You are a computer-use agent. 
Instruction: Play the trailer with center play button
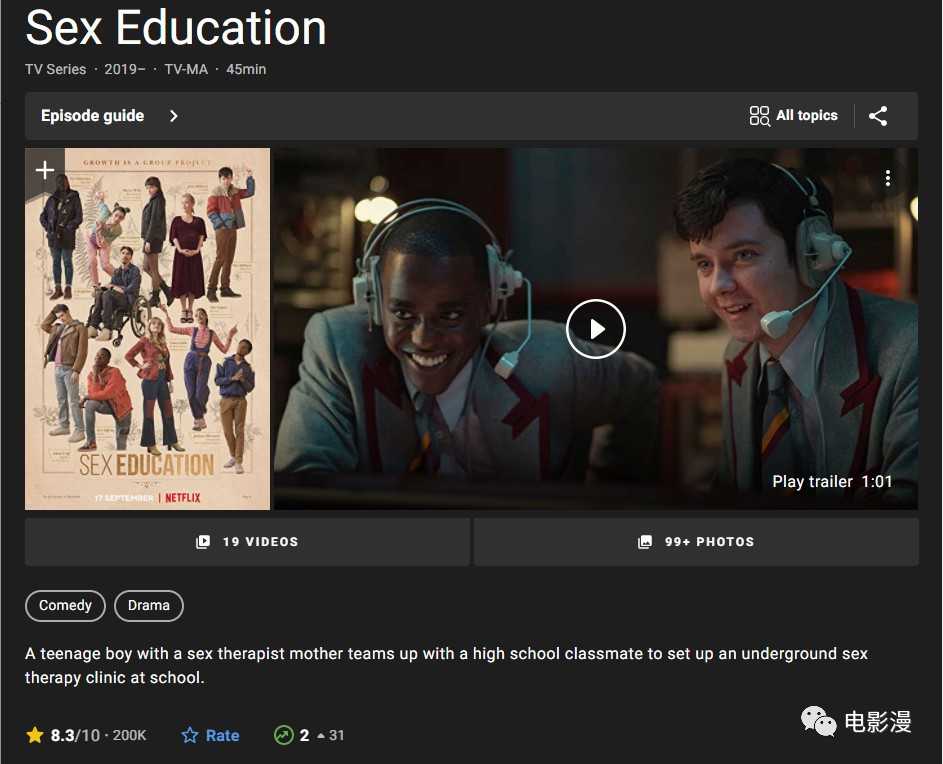click(x=595, y=329)
